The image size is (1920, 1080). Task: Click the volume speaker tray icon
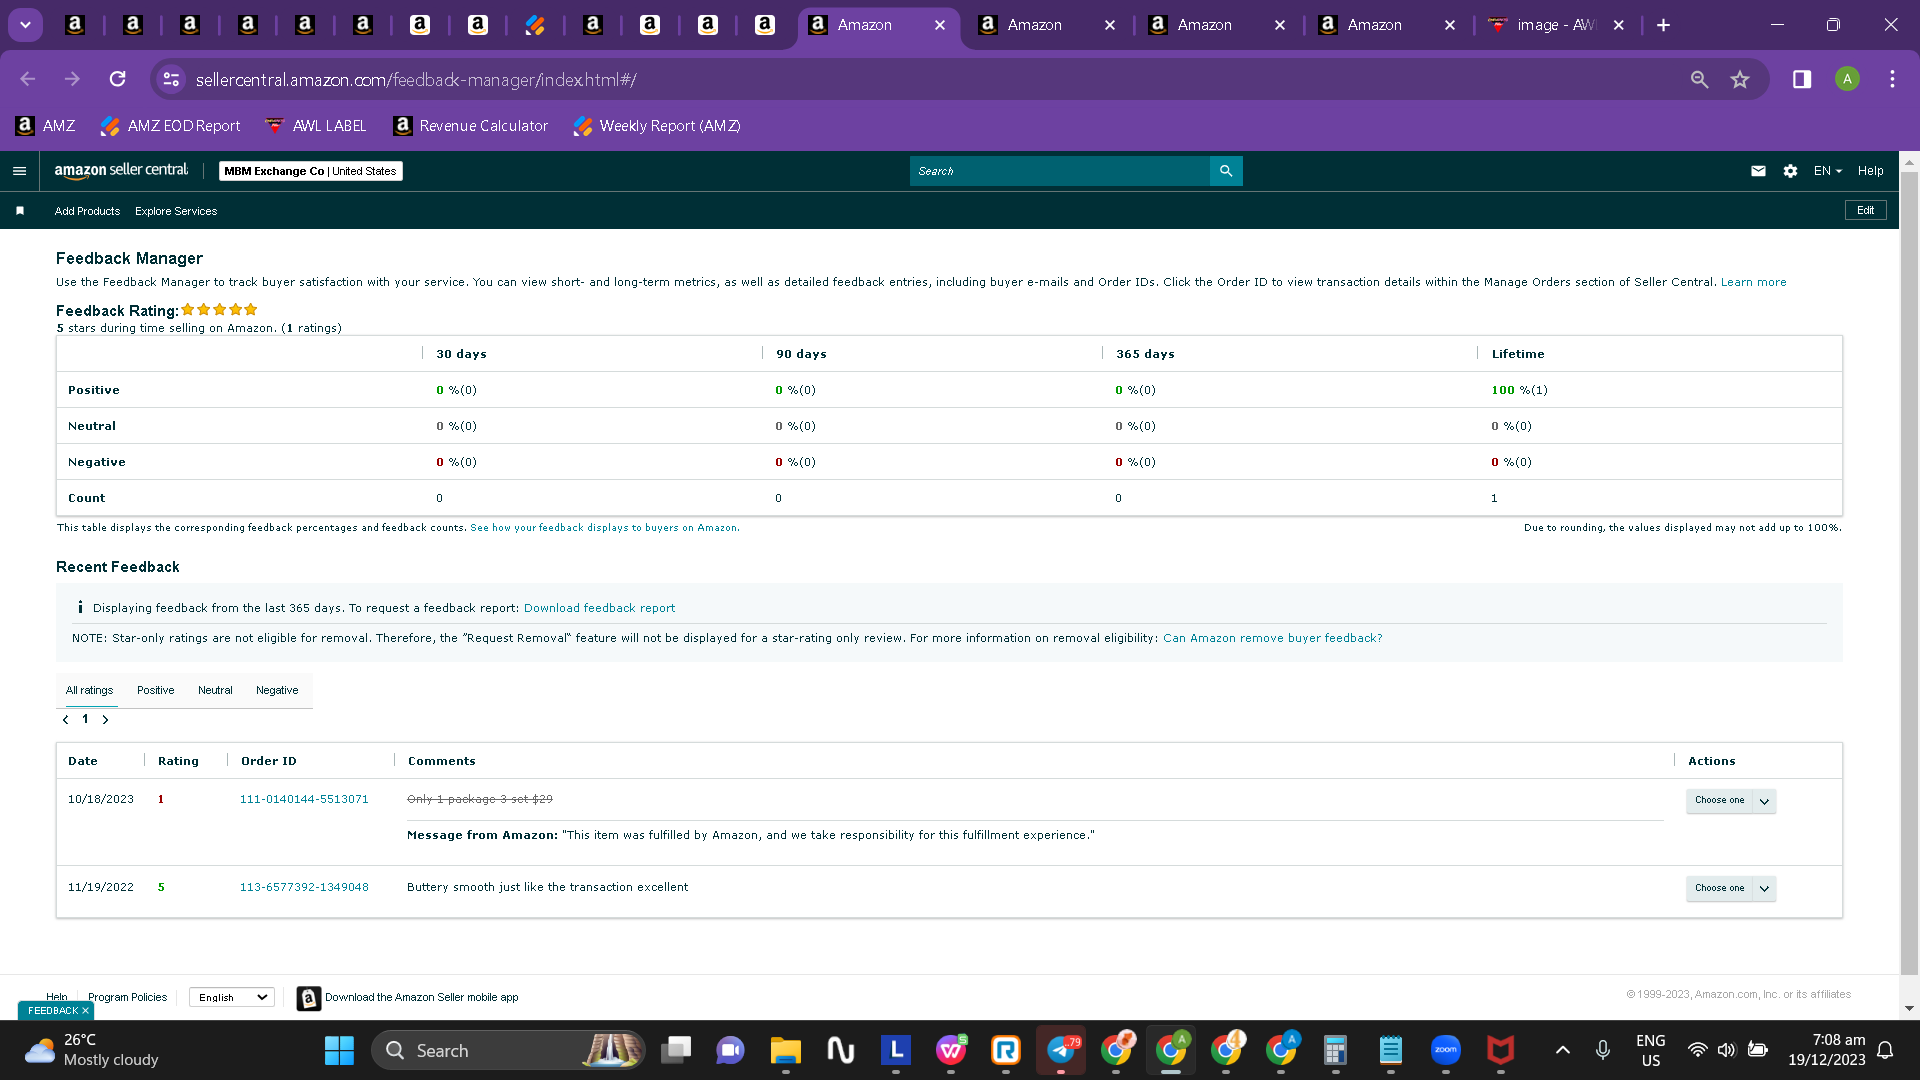coord(1726,1050)
